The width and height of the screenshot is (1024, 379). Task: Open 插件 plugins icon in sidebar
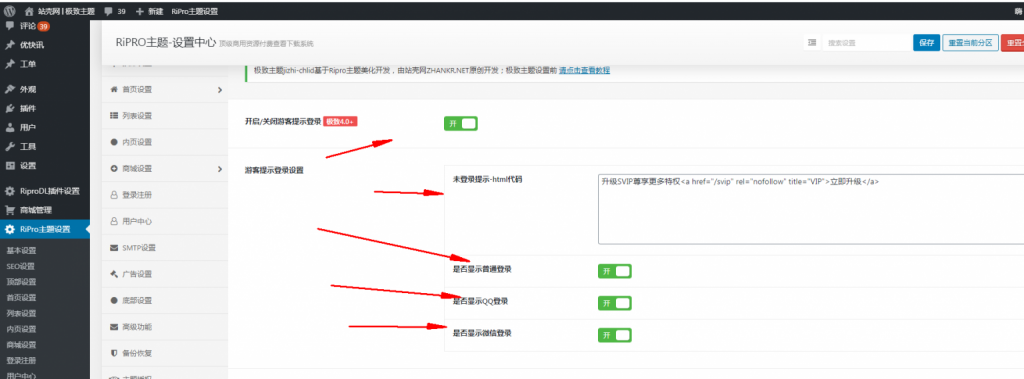[x=10, y=108]
